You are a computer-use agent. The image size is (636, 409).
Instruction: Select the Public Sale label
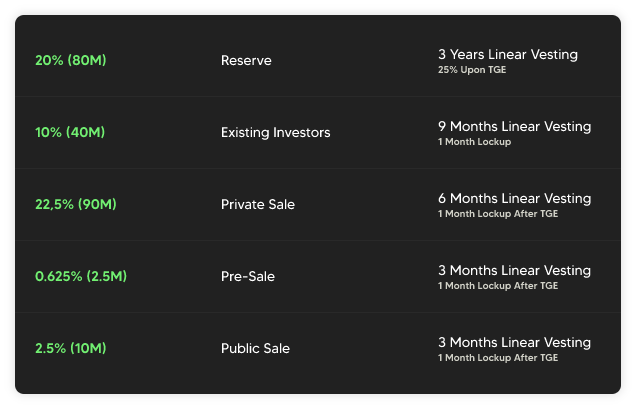(256, 349)
